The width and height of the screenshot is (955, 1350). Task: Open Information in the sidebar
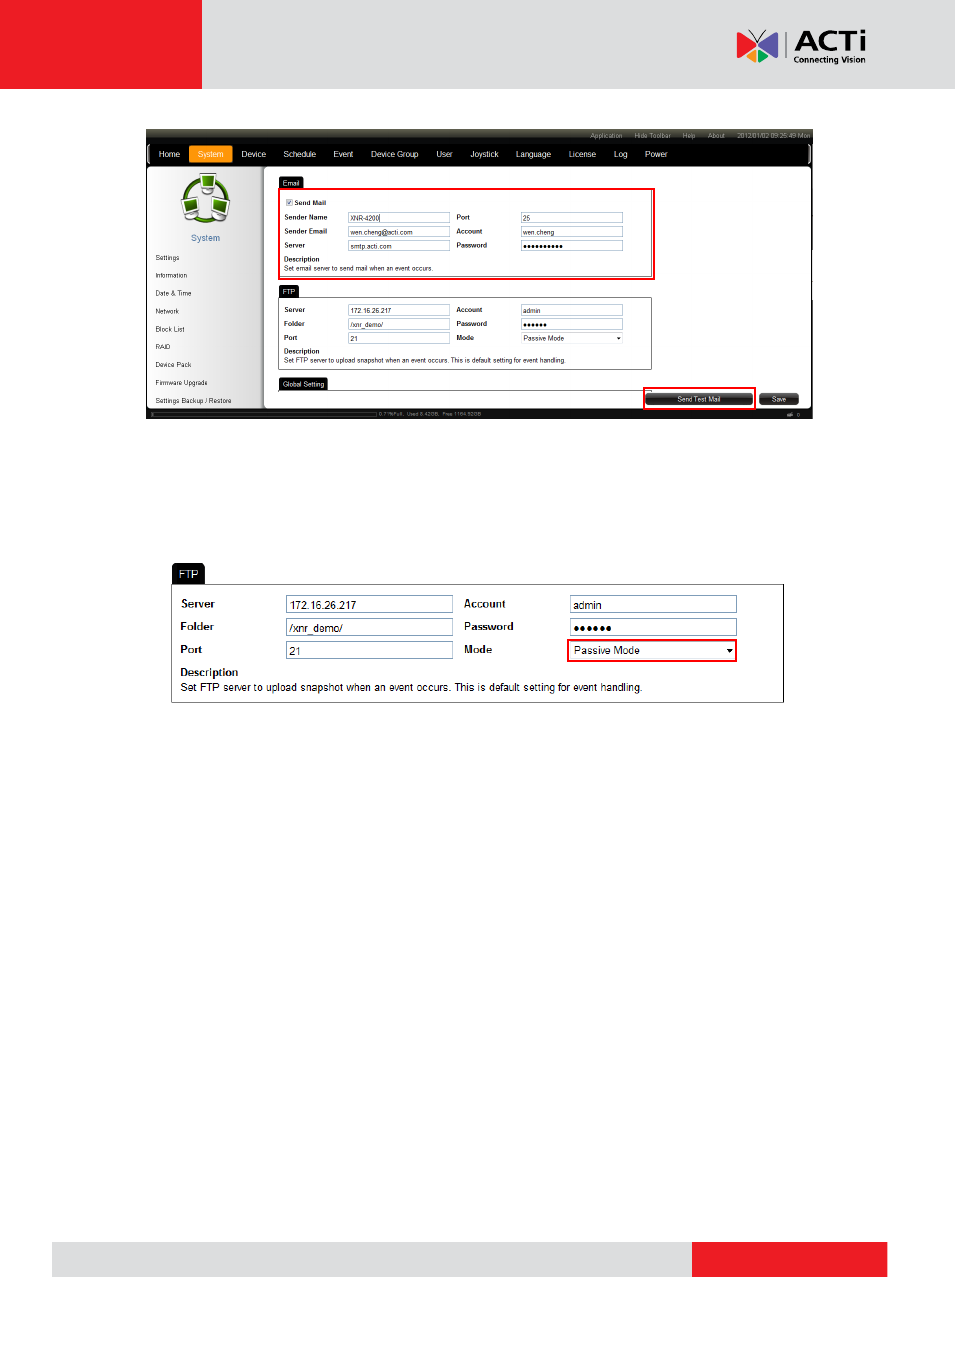click(171, 276)
